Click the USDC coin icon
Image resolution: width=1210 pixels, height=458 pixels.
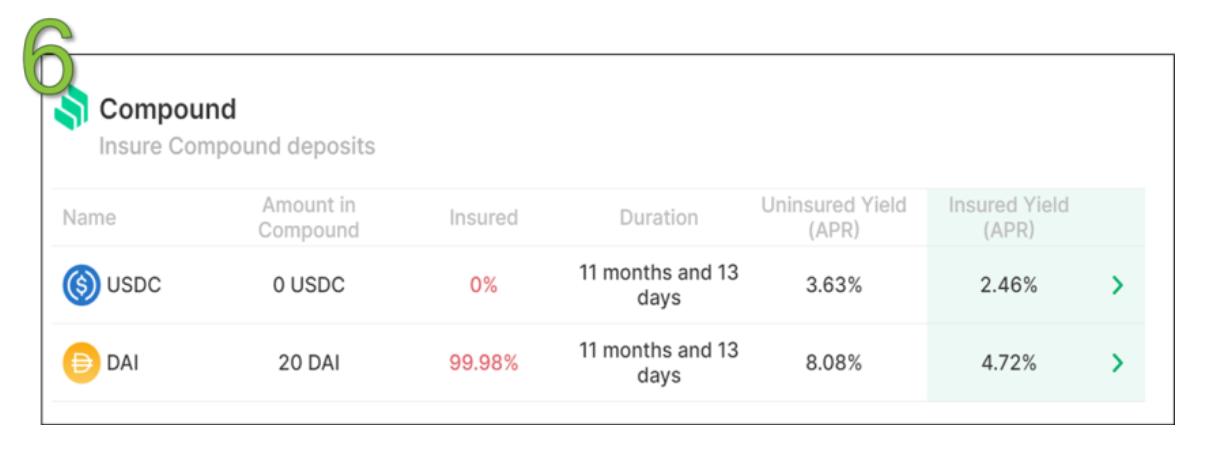[80, 285]
